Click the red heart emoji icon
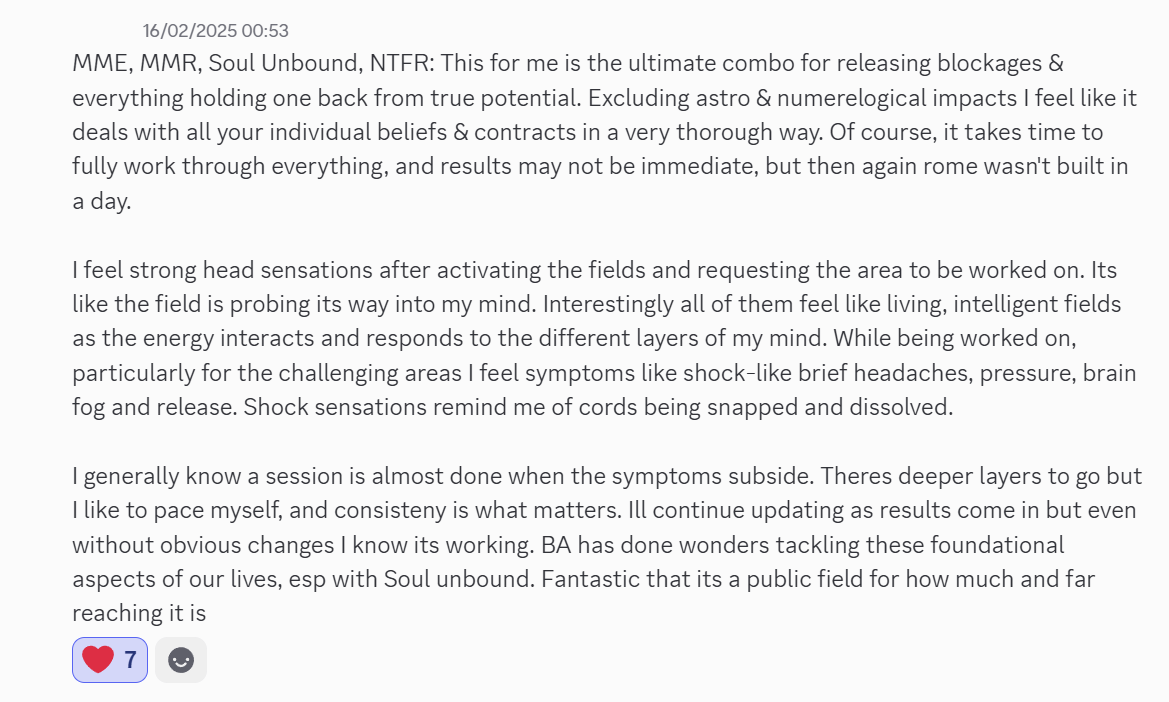The image size is (1169, 702). [97, 660]
